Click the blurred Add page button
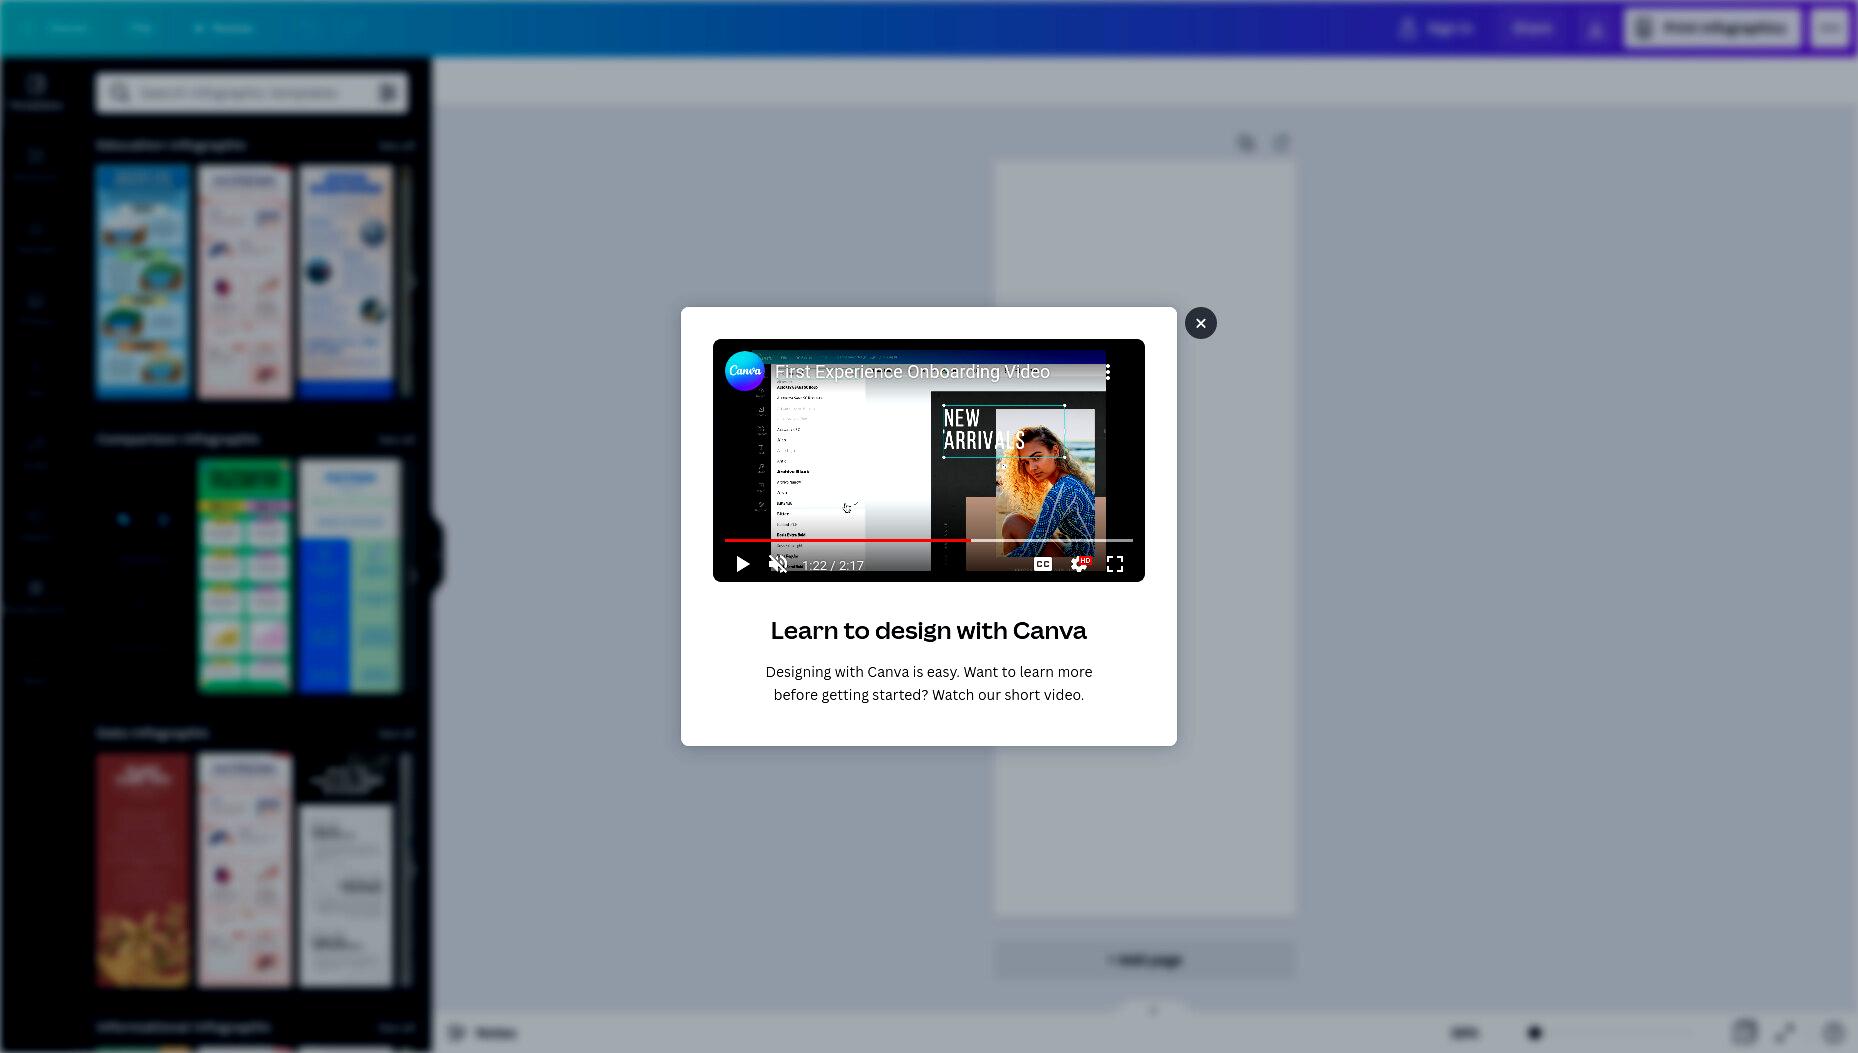 coord(1145,960)
